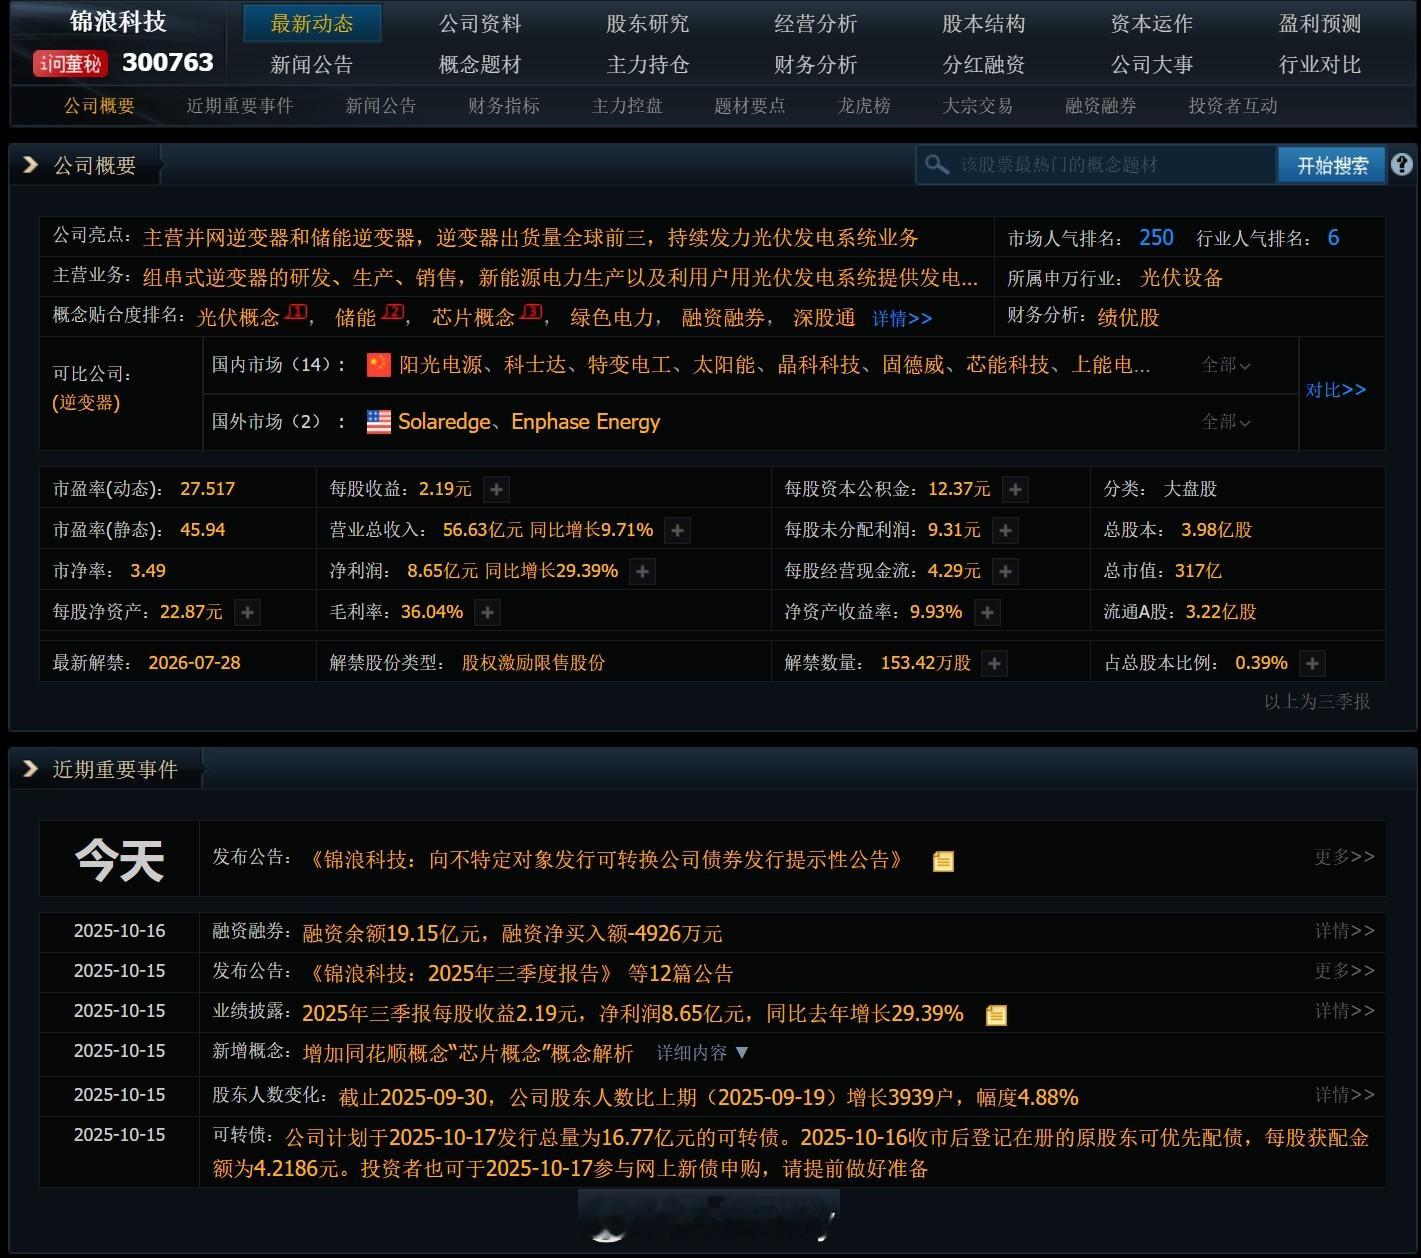Viewport: 1421px width, 1258px height.
Task: Open the help question mark icon
Action: click(x=1402, y=165)
